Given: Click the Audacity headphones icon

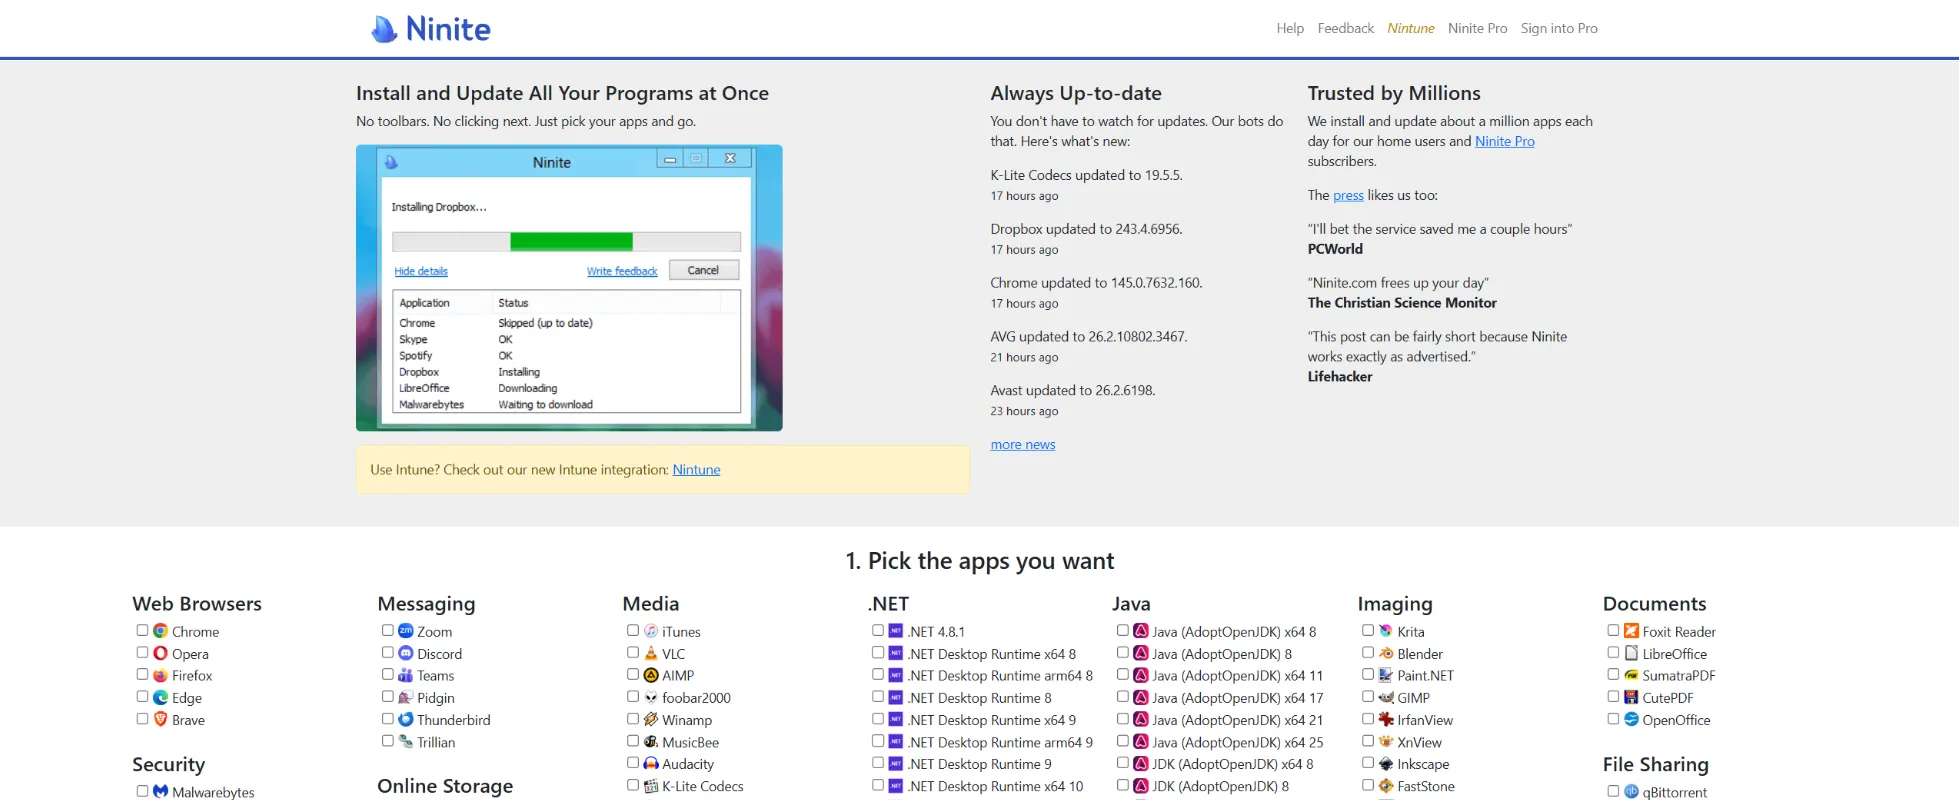Looking at the screenshot, I should click(651, 763).
